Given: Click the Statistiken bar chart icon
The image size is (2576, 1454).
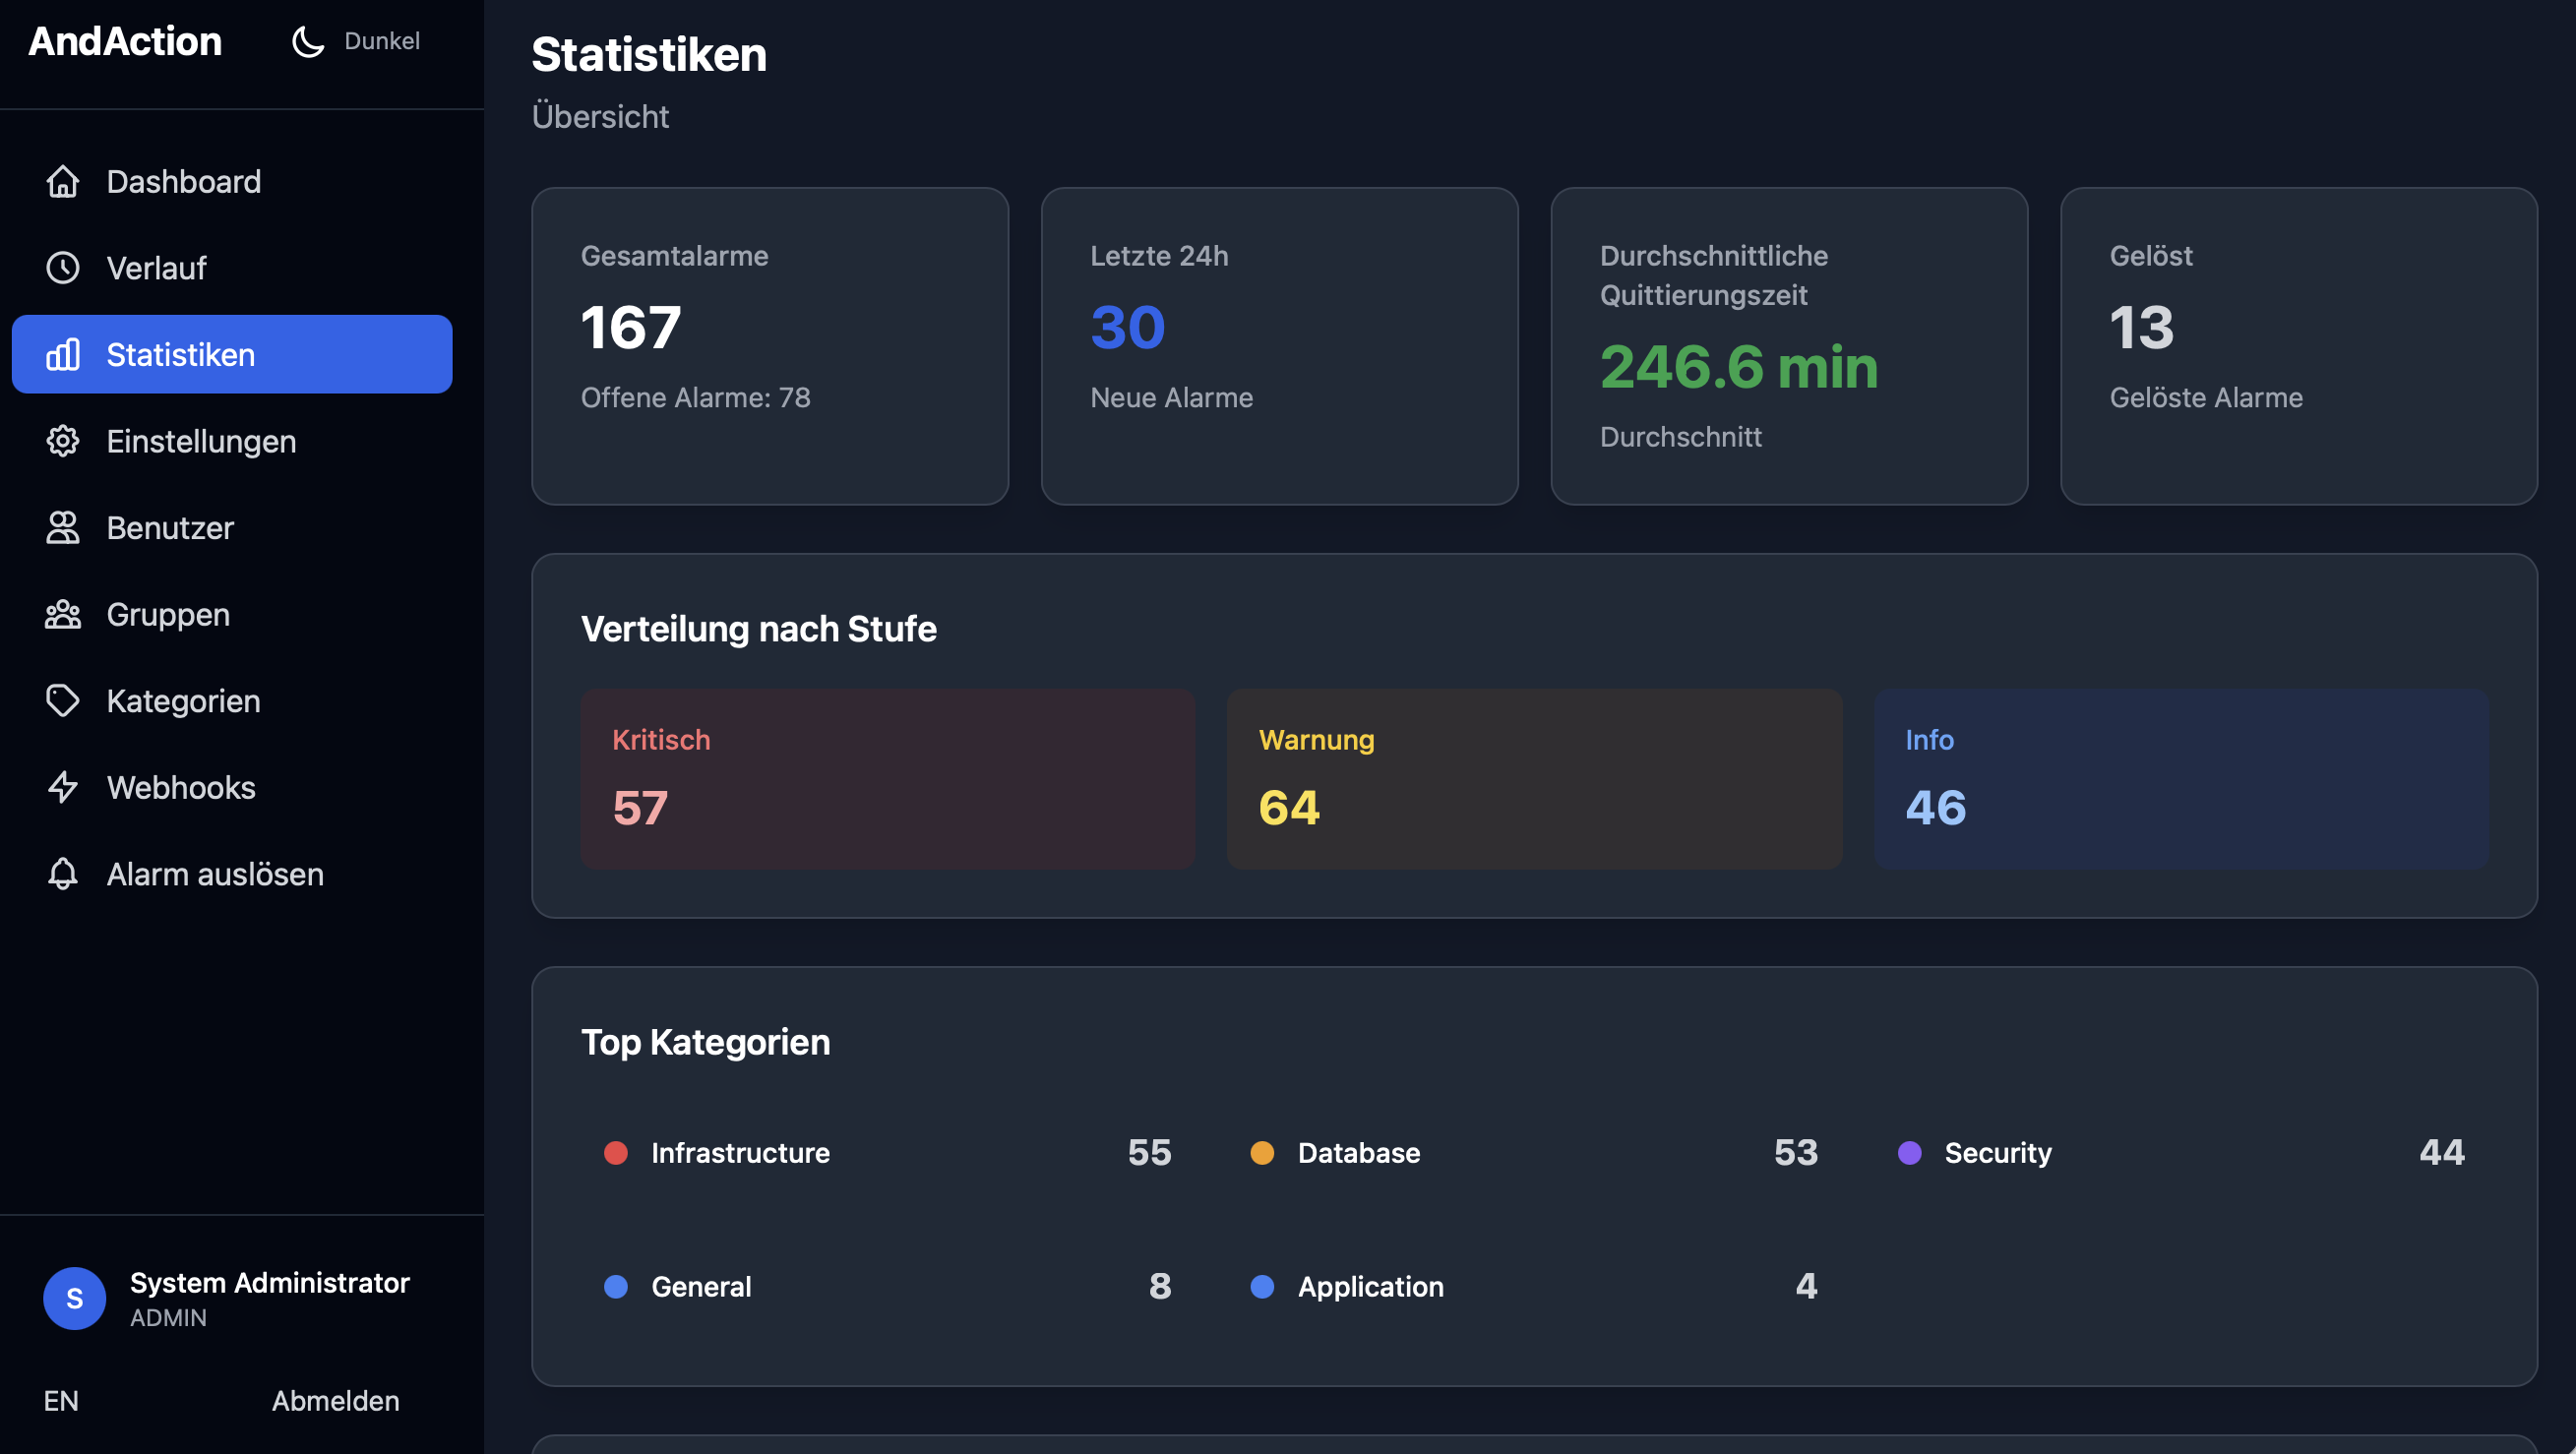Looking at the screenshot, I should (62, 354).
